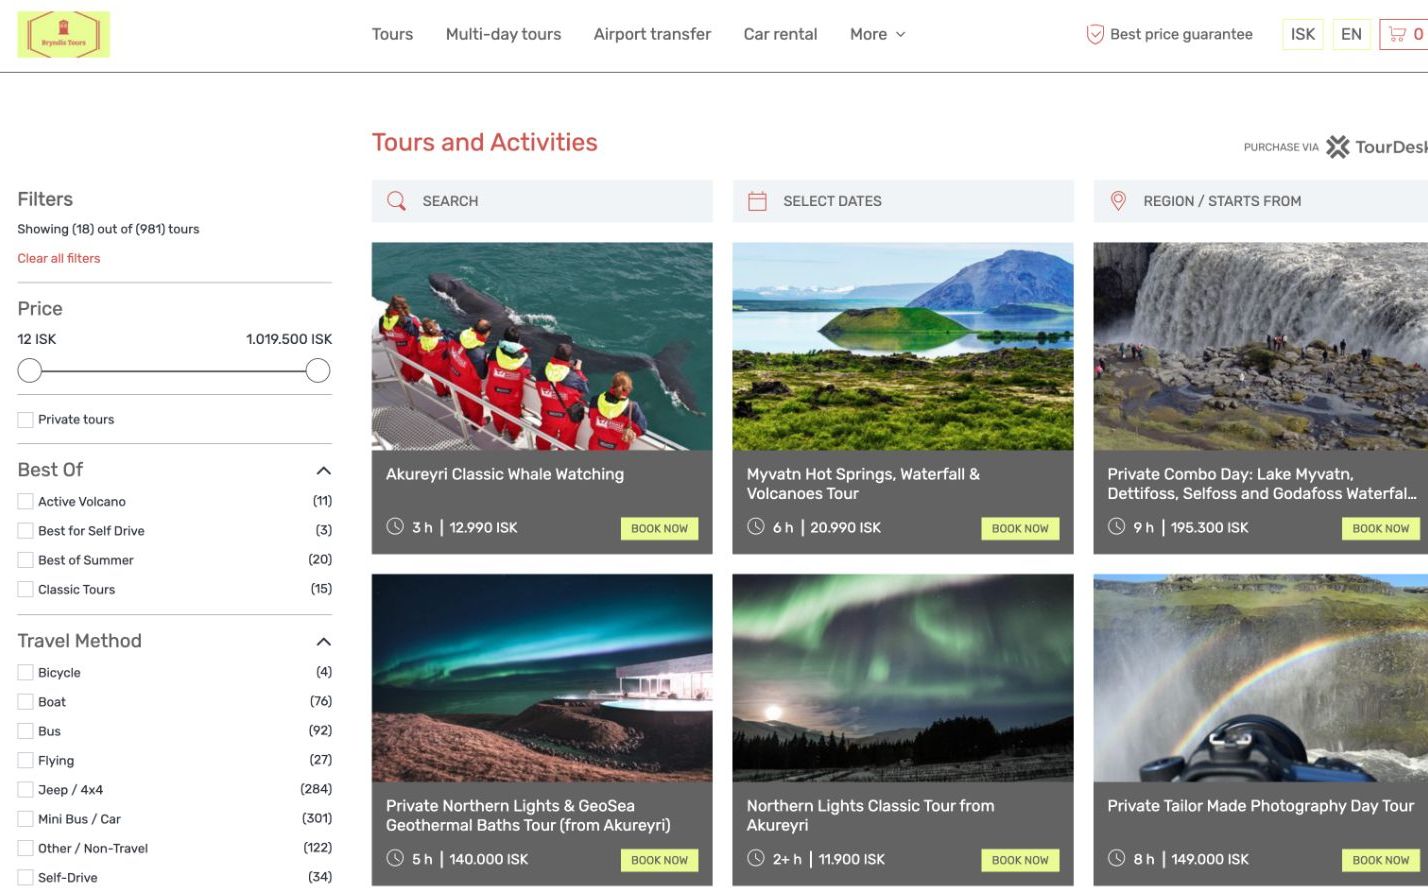The image size is (1428, 893).
Task: Go to the Tours menu item
Action: tap(392, 34)
